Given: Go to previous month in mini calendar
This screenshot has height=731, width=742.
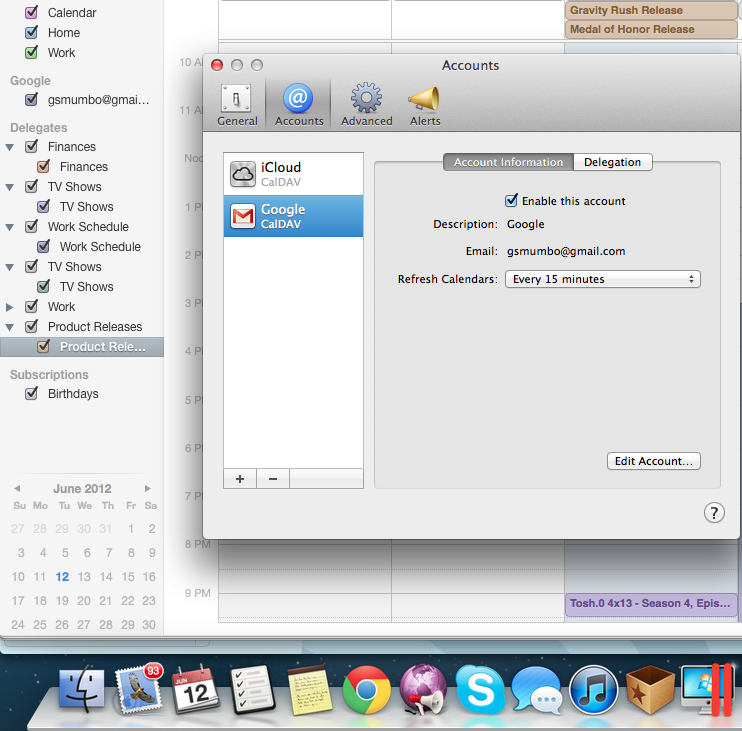Looking at the screenshot, I should [x=17, y=488].
